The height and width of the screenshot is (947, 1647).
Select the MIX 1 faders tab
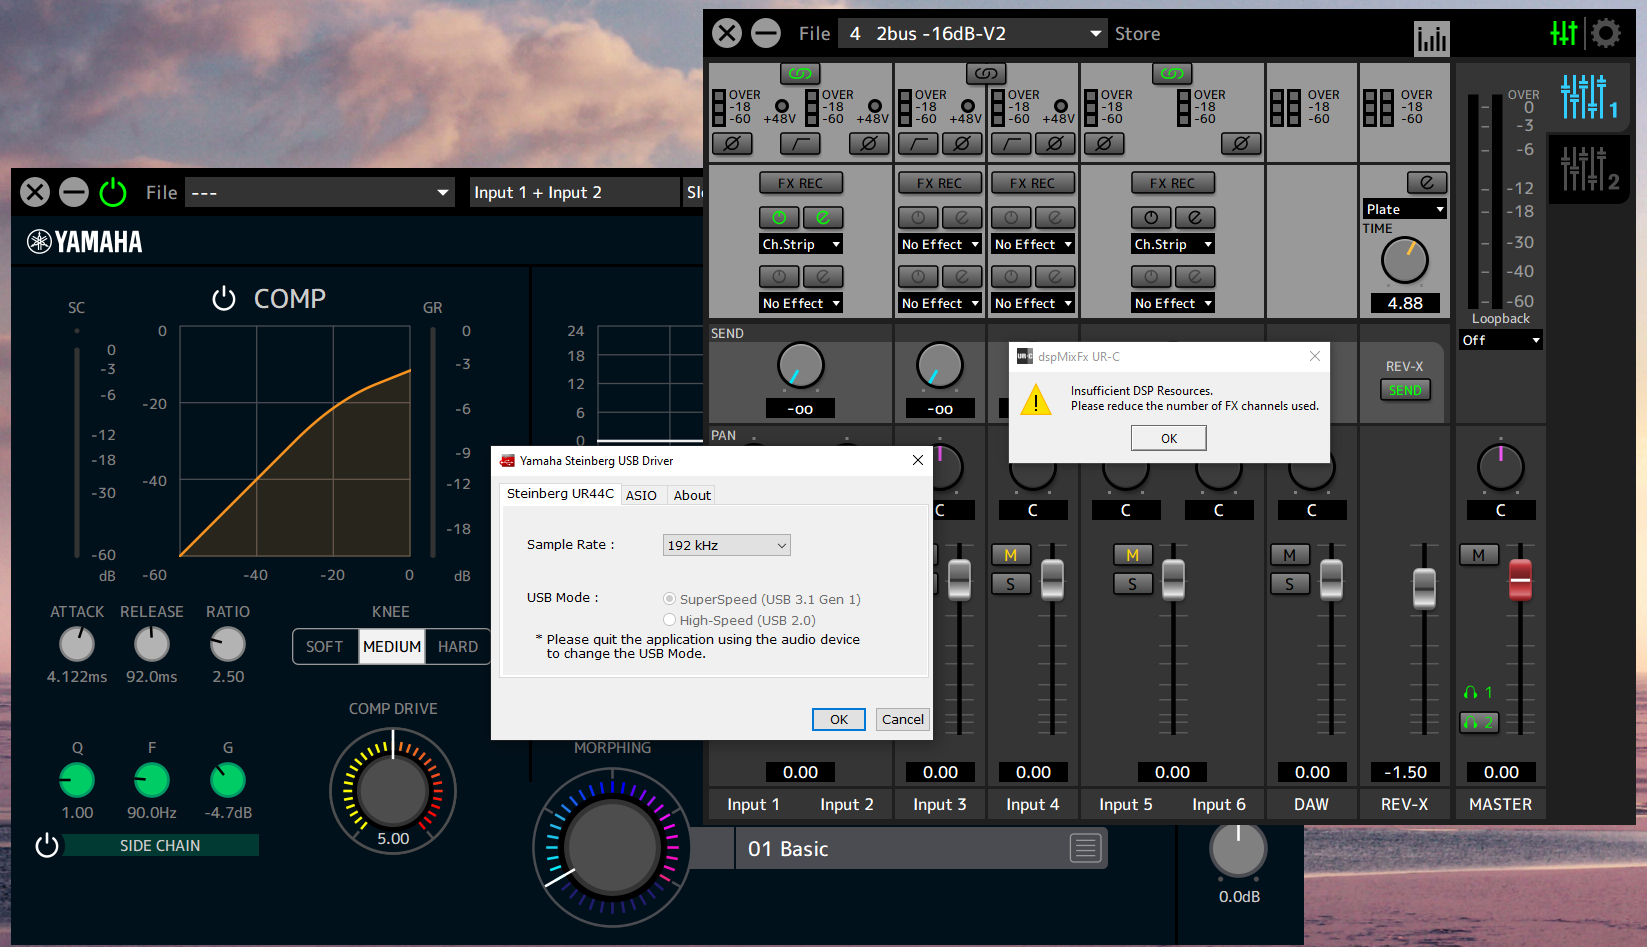click(x=1589, y=97)
